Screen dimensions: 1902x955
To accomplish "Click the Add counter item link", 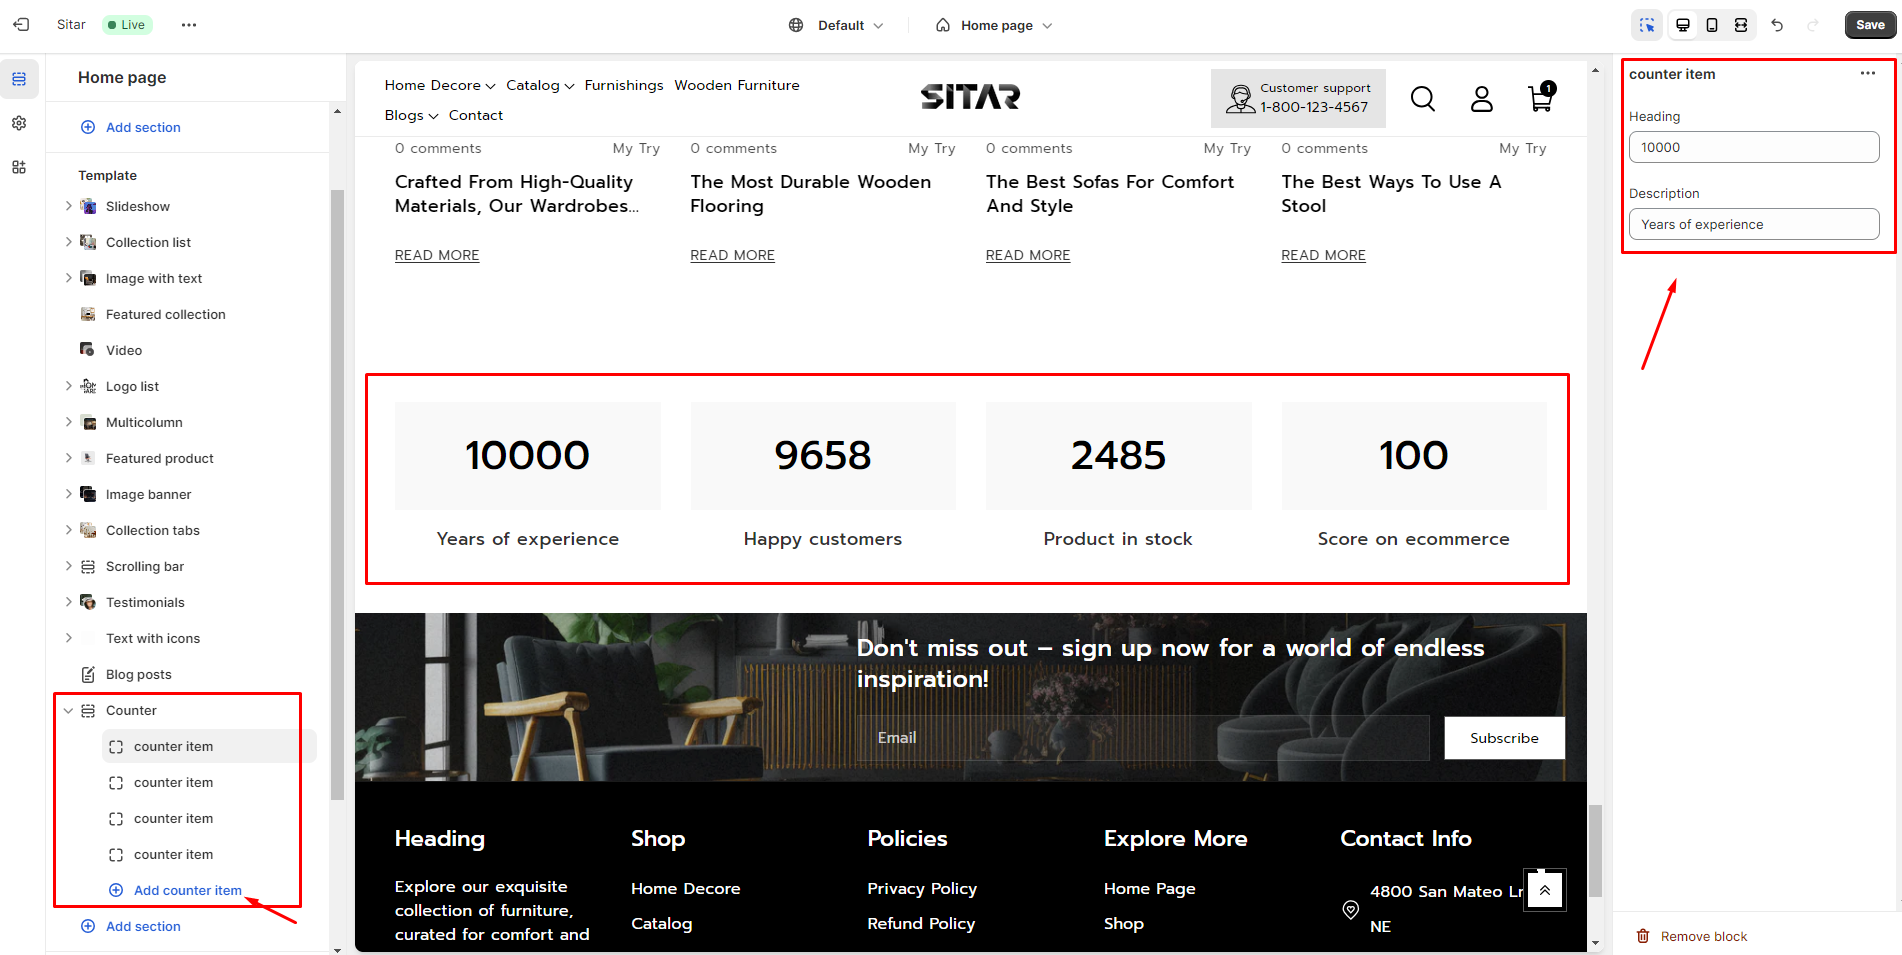I will tap(187, 890).
